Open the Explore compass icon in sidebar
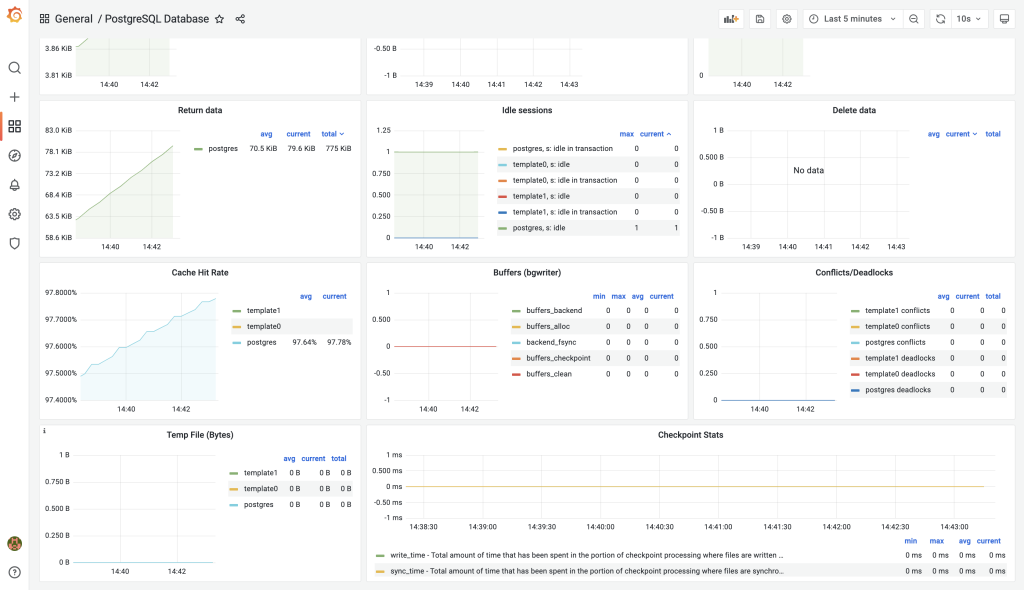The height and width of the screenshot is (590, 1024). click(14, 155)
